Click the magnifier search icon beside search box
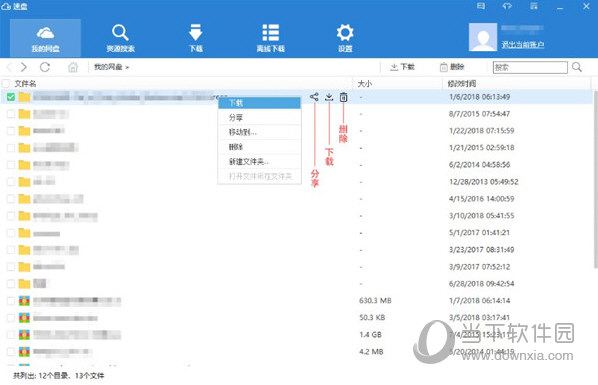This screenshot has height=385, width=598. 577,67
